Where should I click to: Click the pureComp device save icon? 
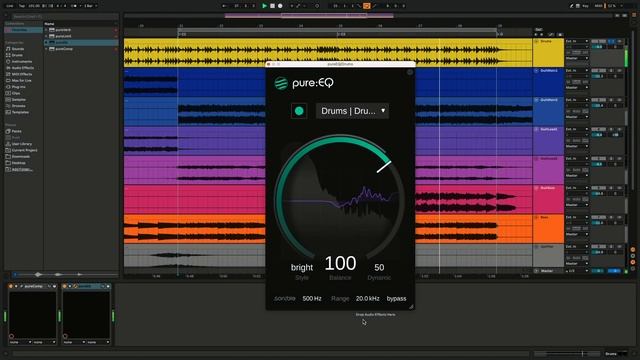pos(54,287)
